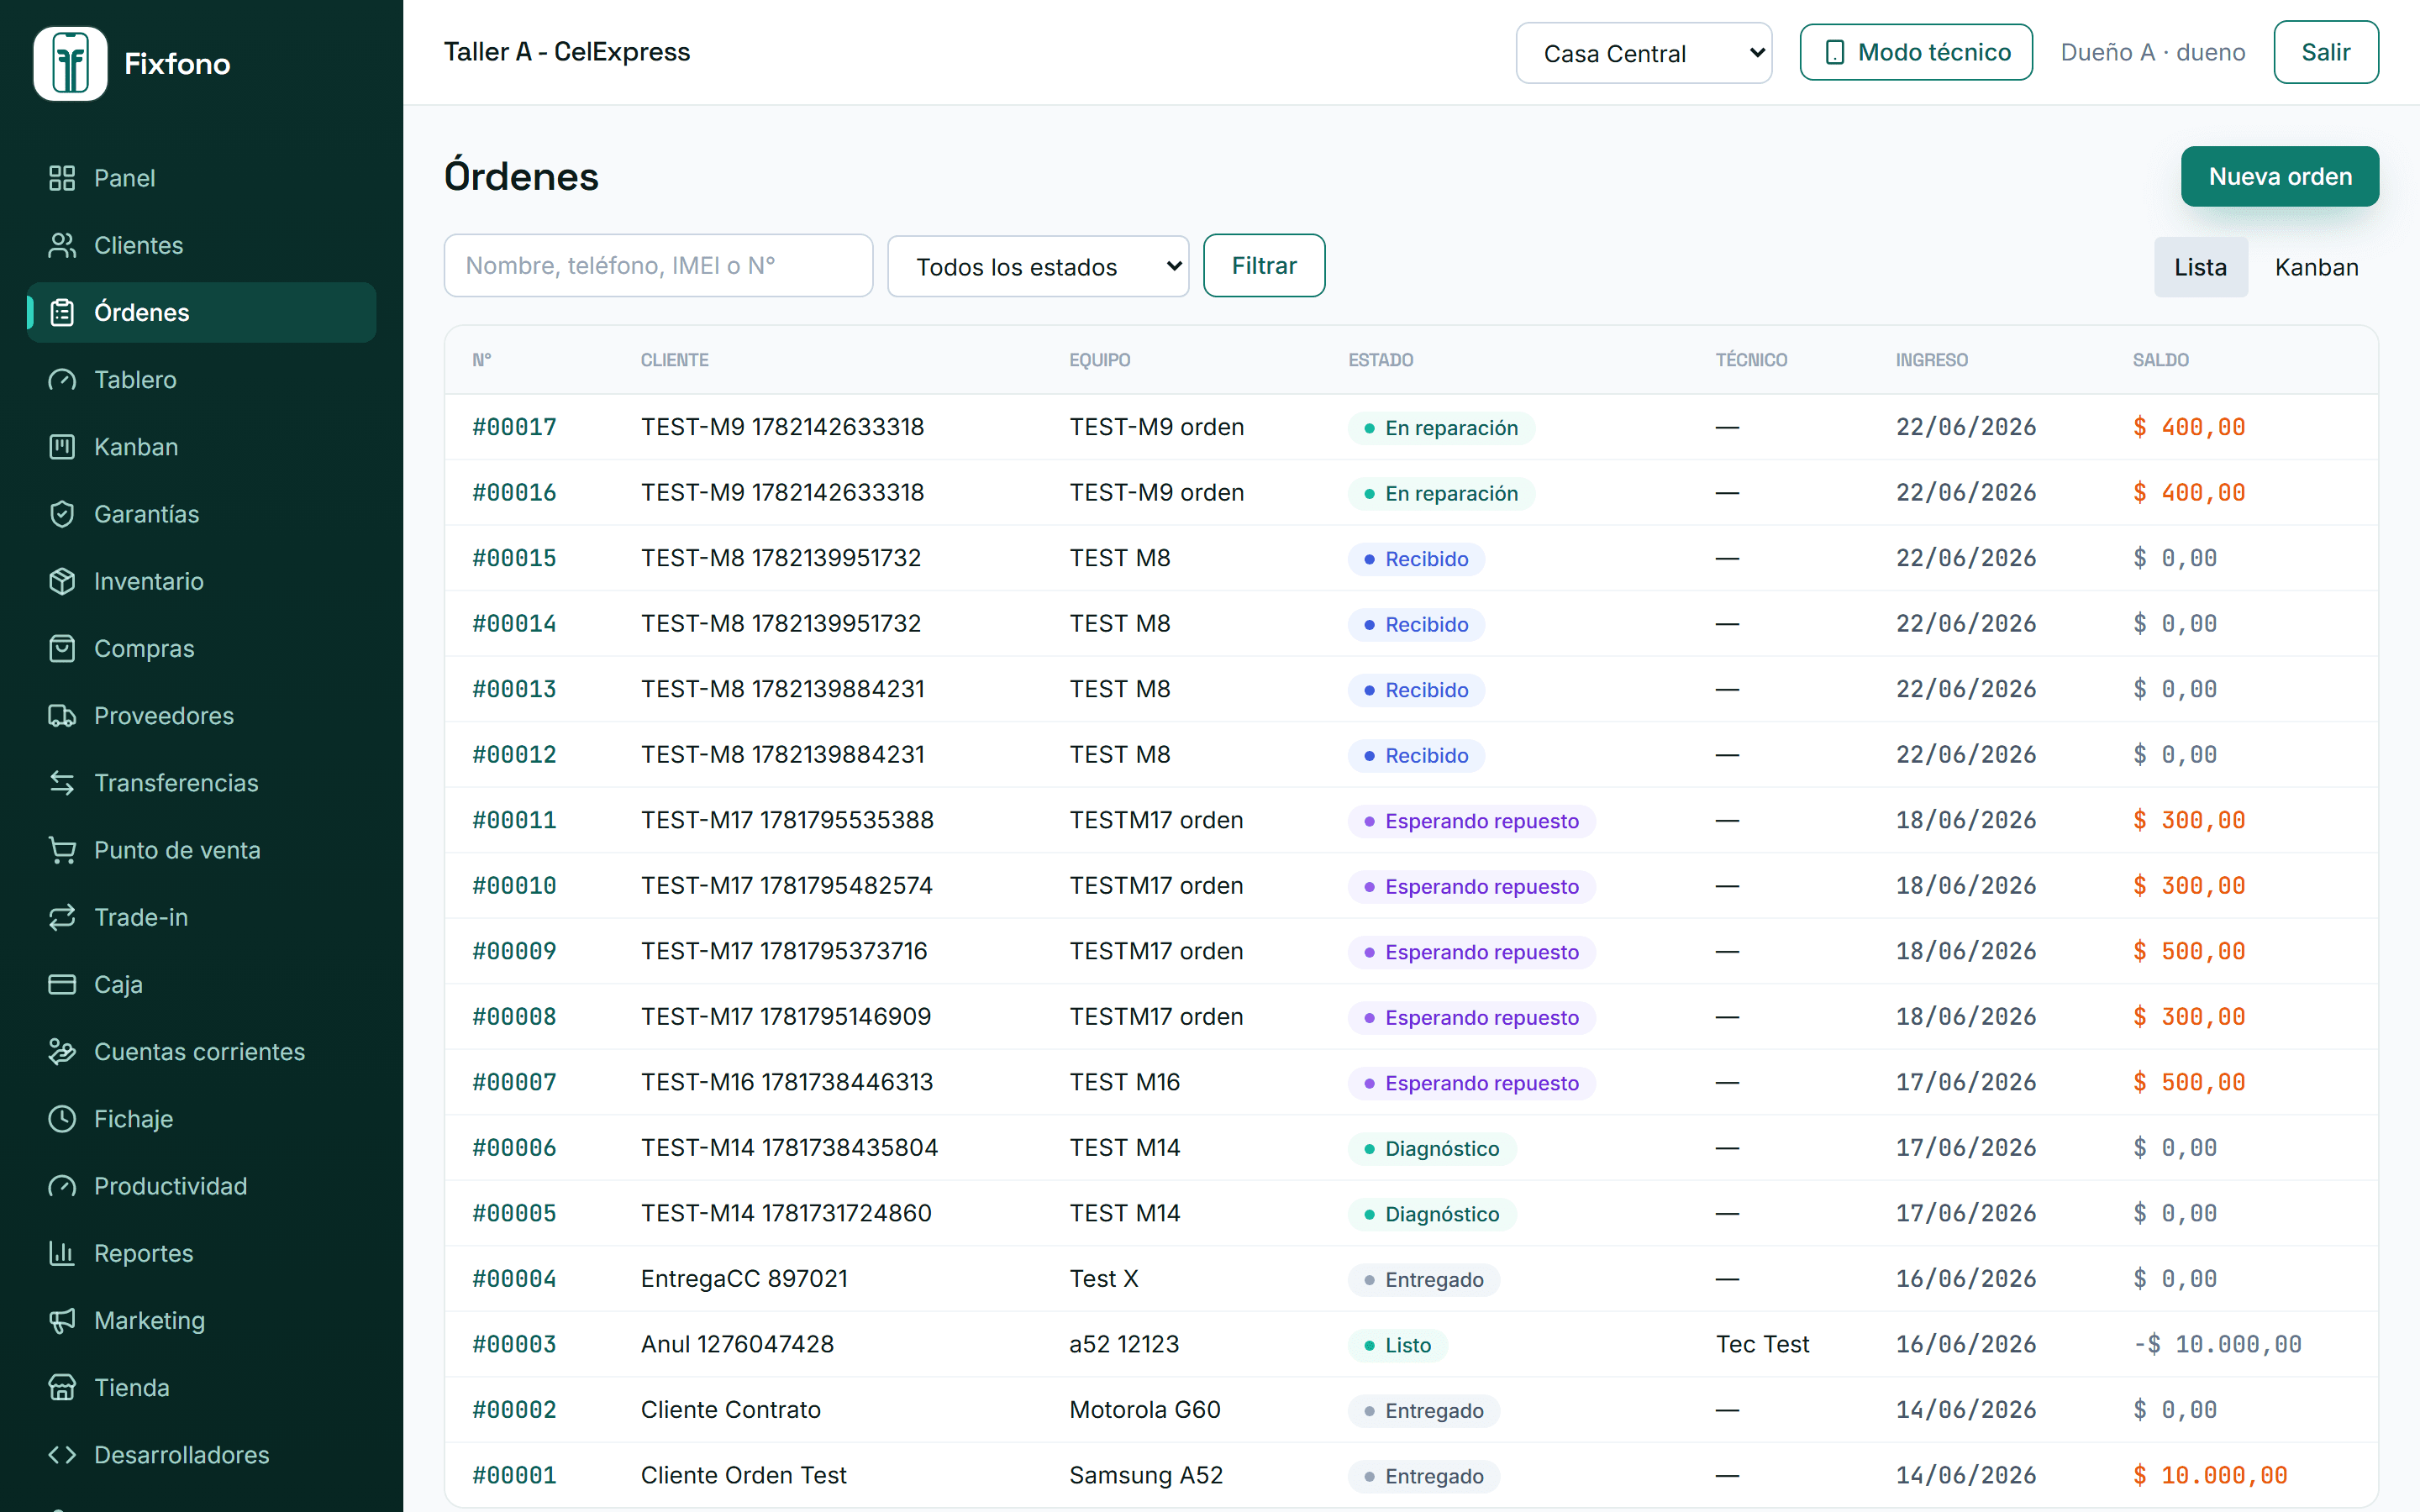Open order #00001 link

pos(514,1475)
